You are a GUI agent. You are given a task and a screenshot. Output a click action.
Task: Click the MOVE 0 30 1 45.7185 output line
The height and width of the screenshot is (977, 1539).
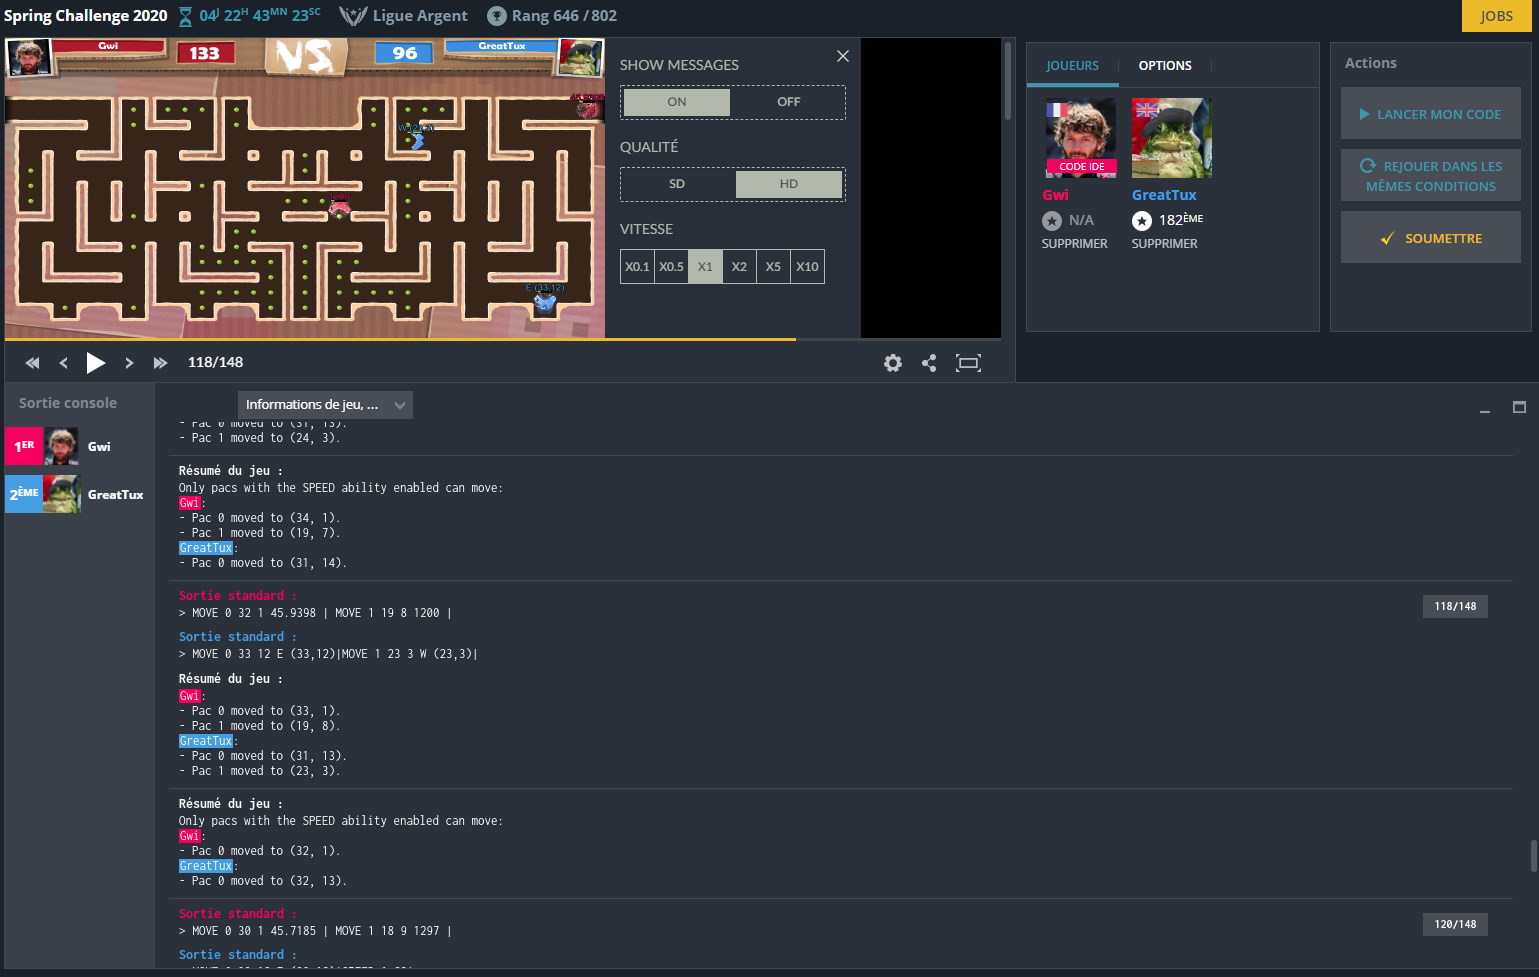point(315,931)
